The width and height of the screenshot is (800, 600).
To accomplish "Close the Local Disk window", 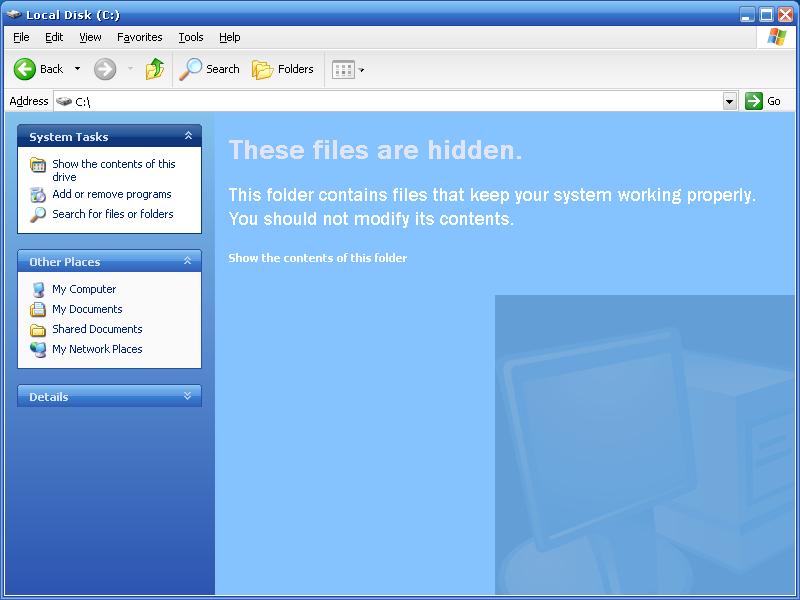I will tap(785, 15).
